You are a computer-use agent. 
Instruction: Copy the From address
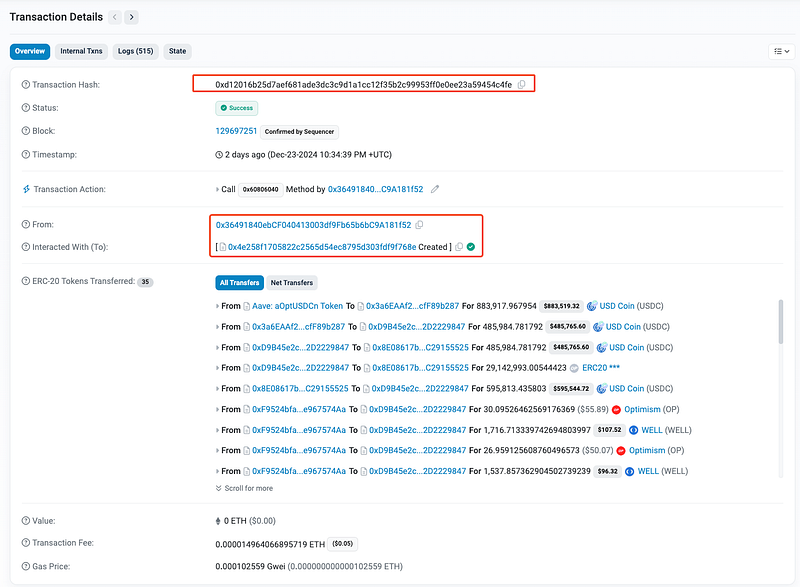point(419,225)
